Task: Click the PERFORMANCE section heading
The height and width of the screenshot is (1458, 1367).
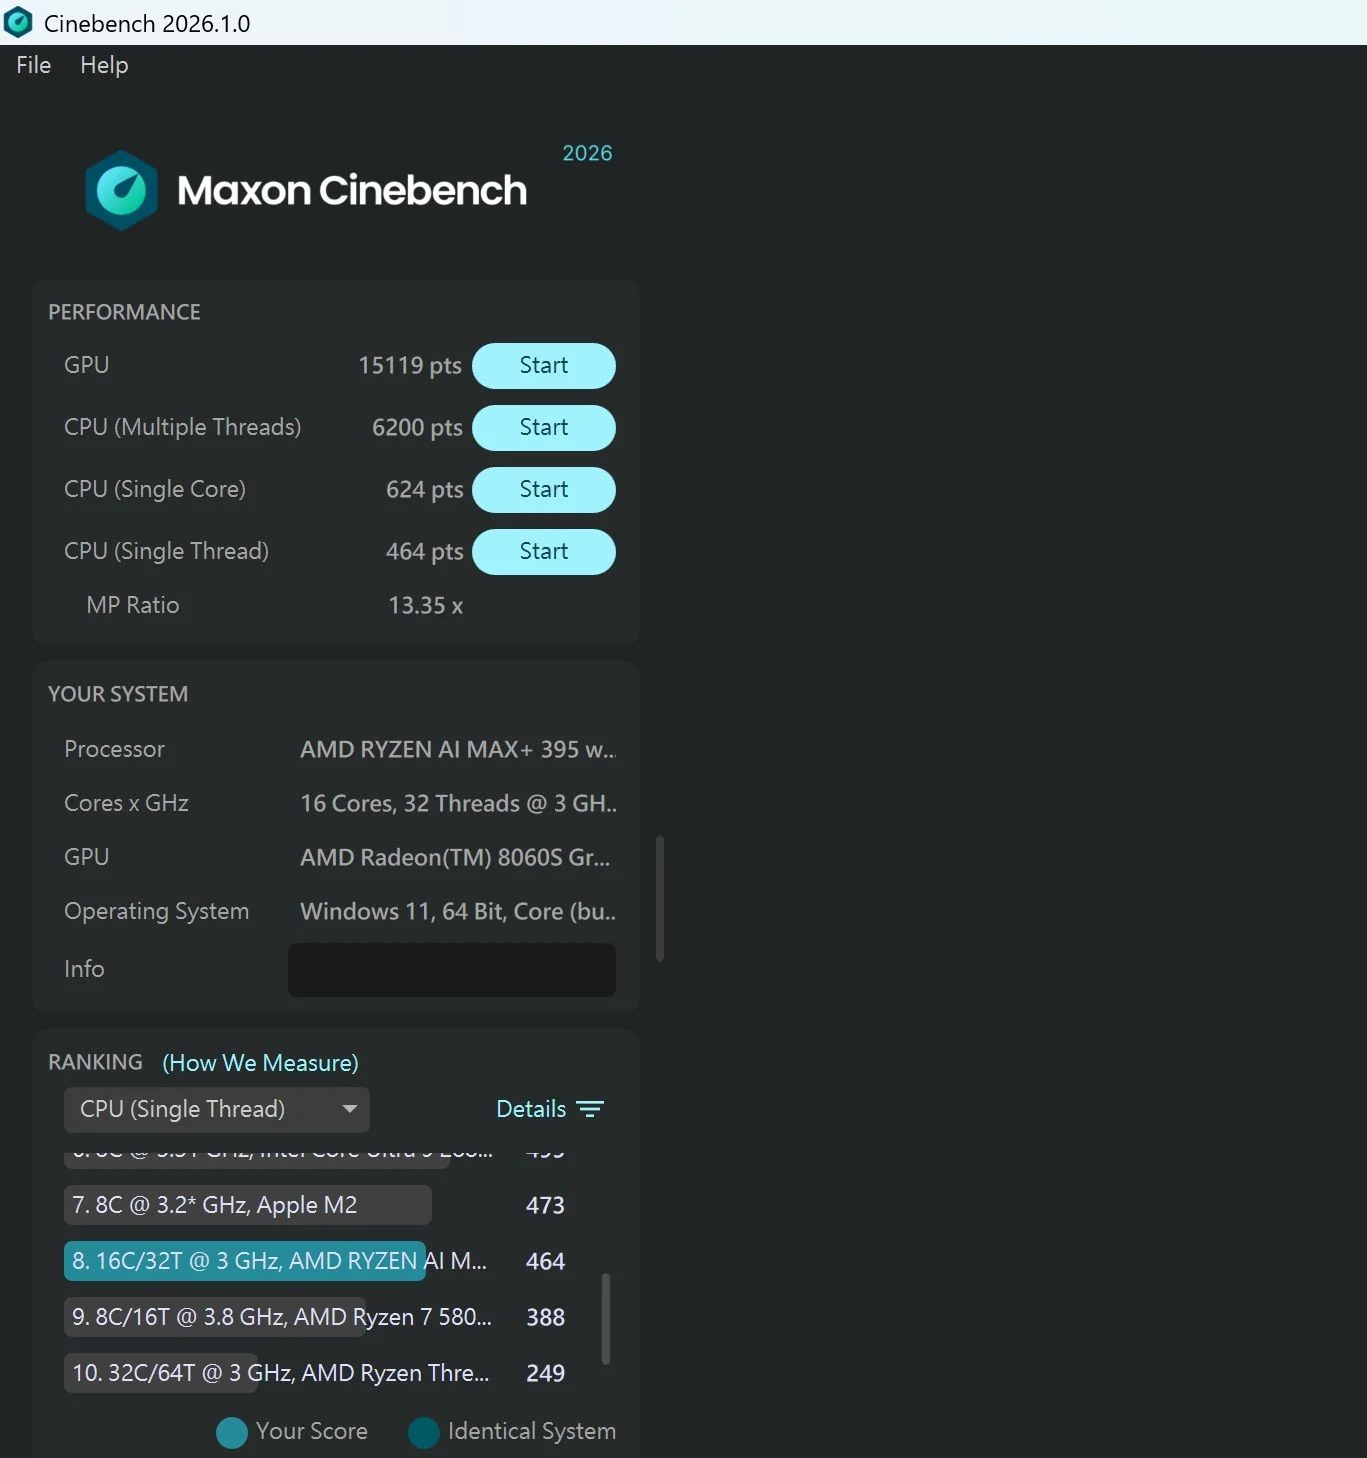Action: [124, 312]
